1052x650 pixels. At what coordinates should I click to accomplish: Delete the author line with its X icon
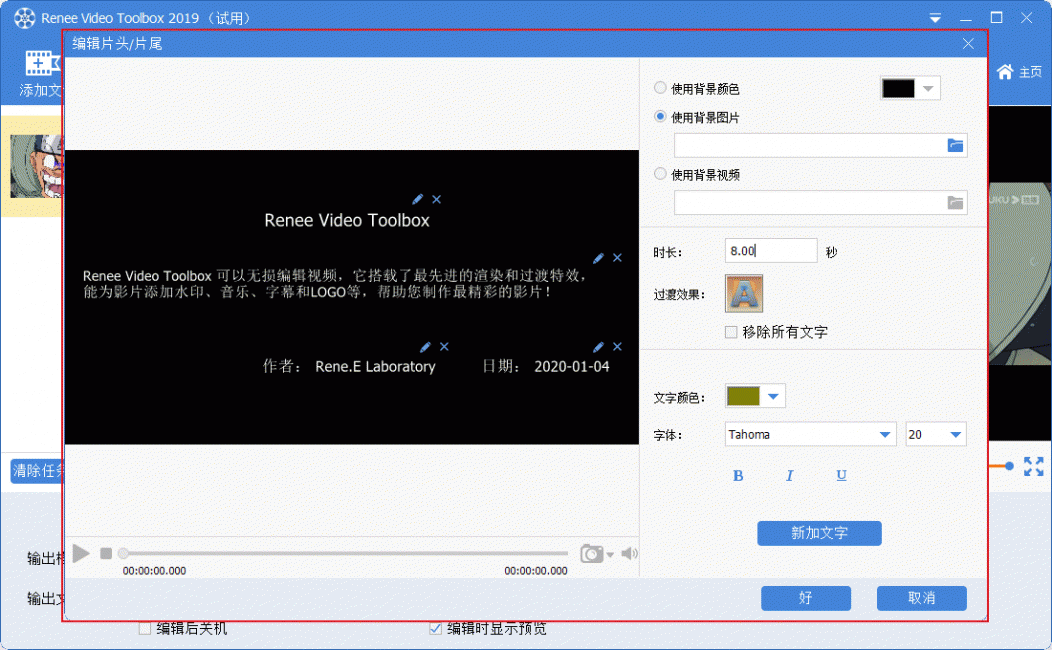pos(444,347)
